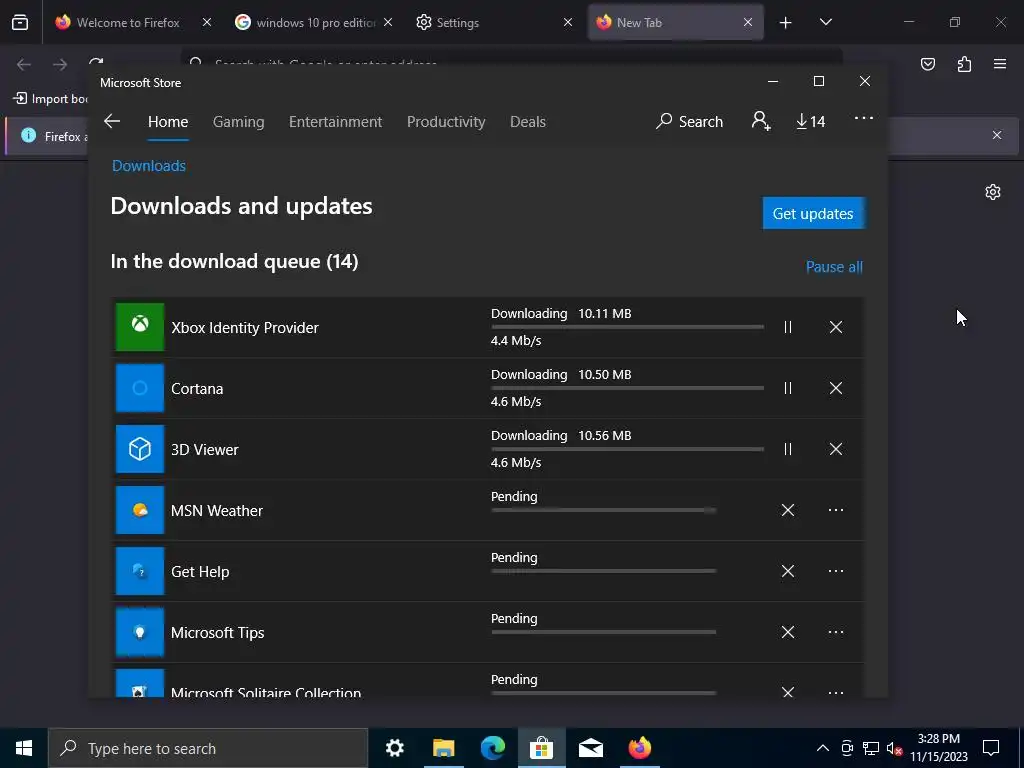Show hidden system tray icons

coord(822,748)
